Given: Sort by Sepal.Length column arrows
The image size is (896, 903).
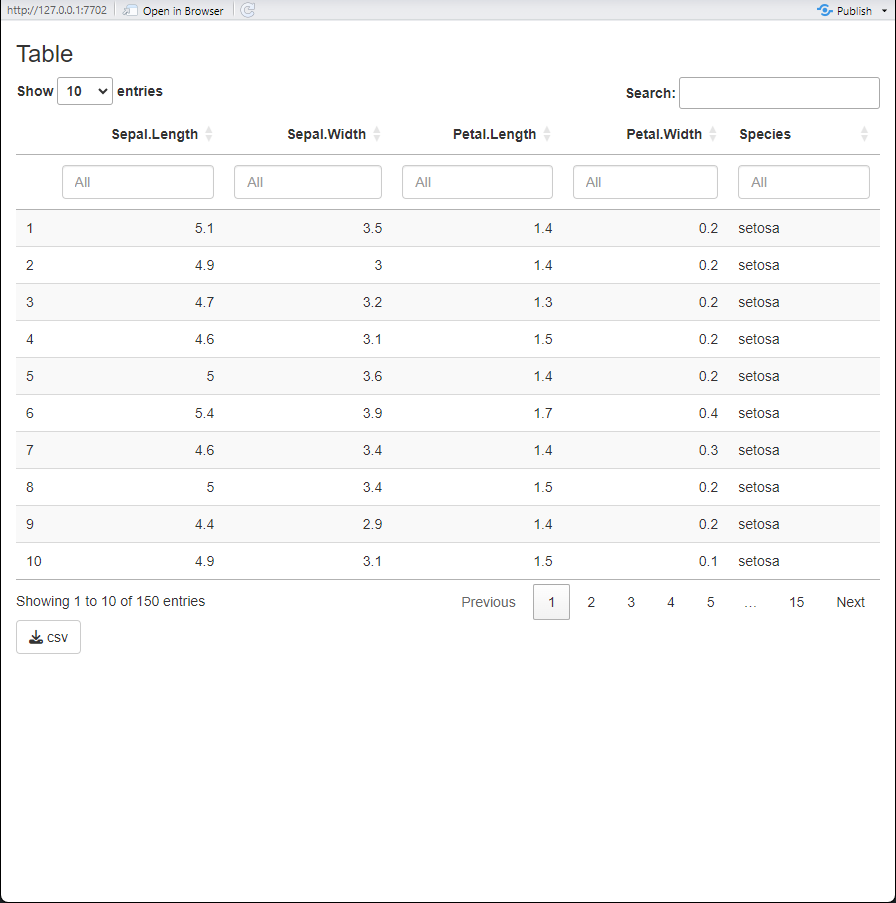Looking at the screenshot, I should point(209,134).
